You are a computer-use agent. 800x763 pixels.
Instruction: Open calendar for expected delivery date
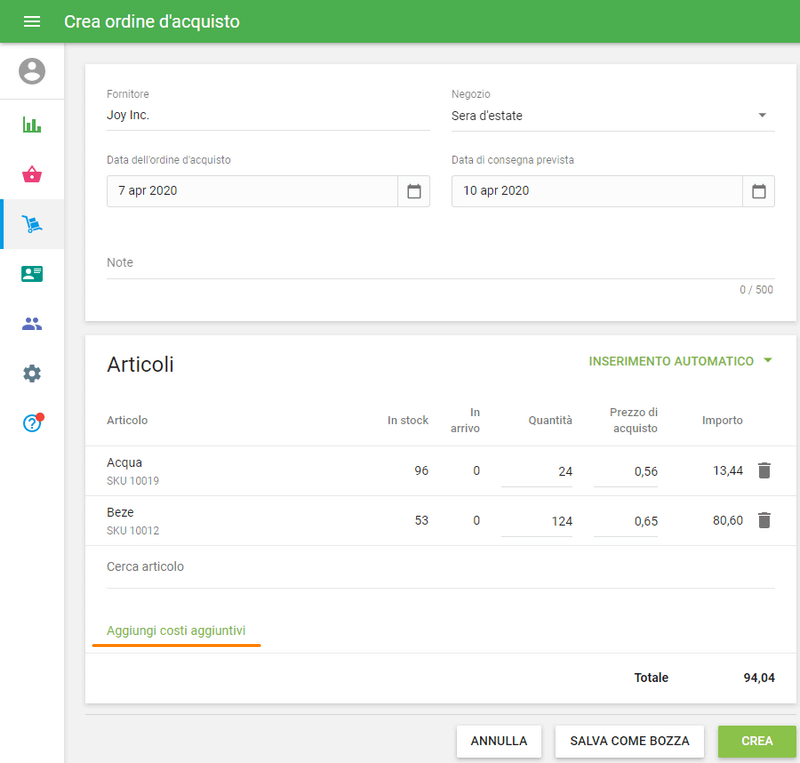(x=759, y=191)
